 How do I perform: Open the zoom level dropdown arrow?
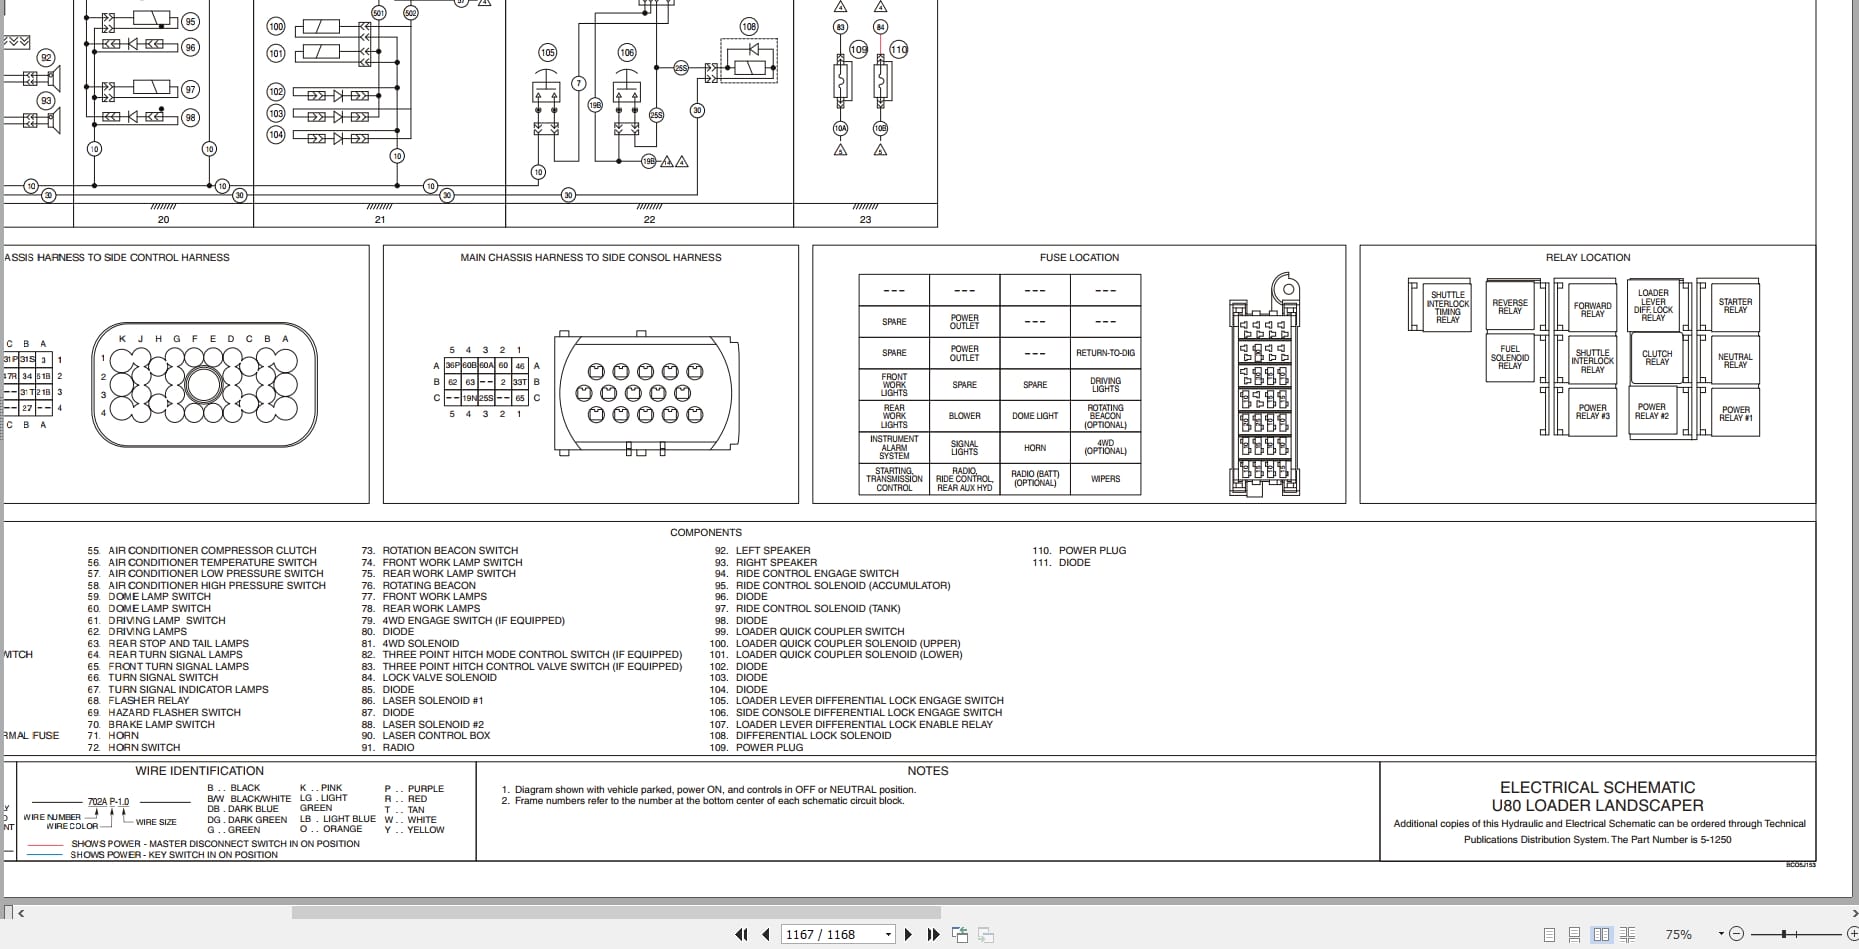click(x=1721, y=934)
